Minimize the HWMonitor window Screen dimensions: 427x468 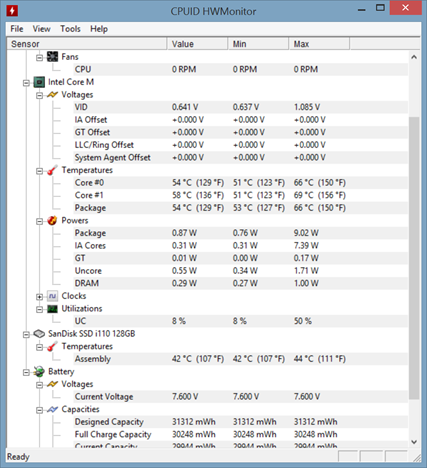click(362, 10)
